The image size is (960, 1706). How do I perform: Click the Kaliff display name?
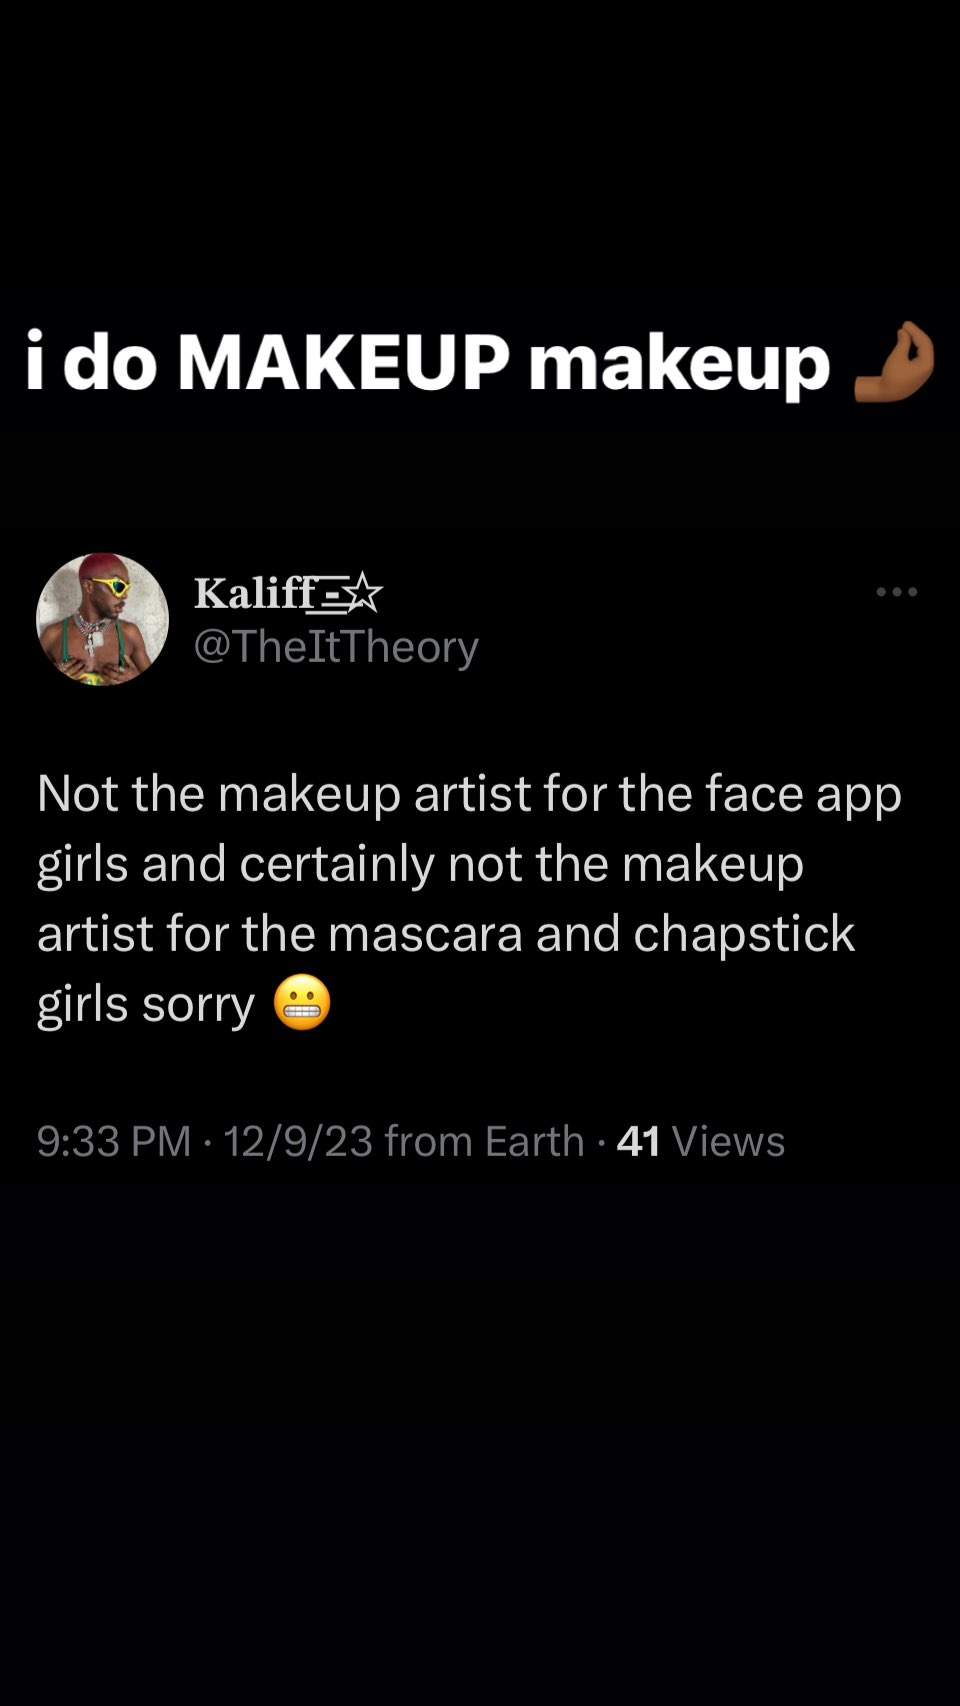pos(255,593)
